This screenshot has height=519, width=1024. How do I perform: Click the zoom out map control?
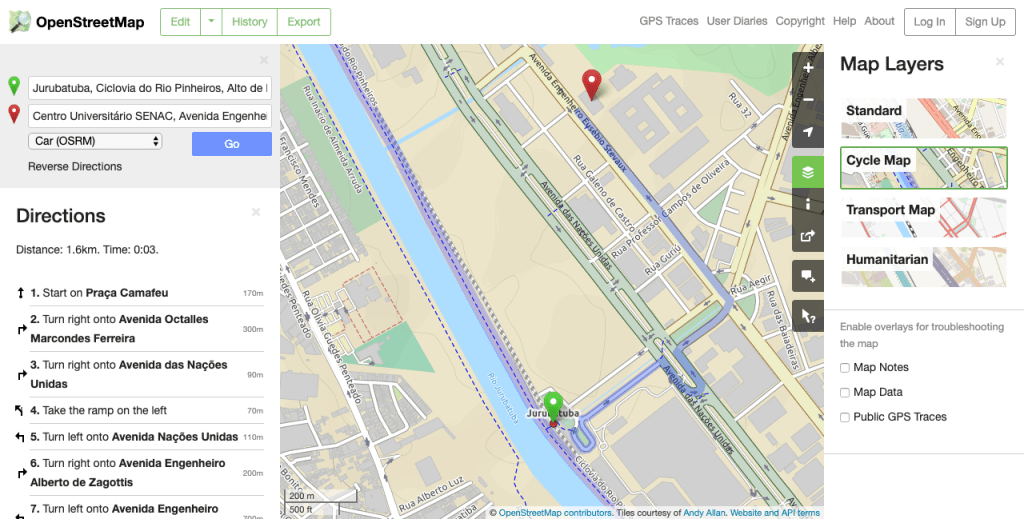(808, 100)
